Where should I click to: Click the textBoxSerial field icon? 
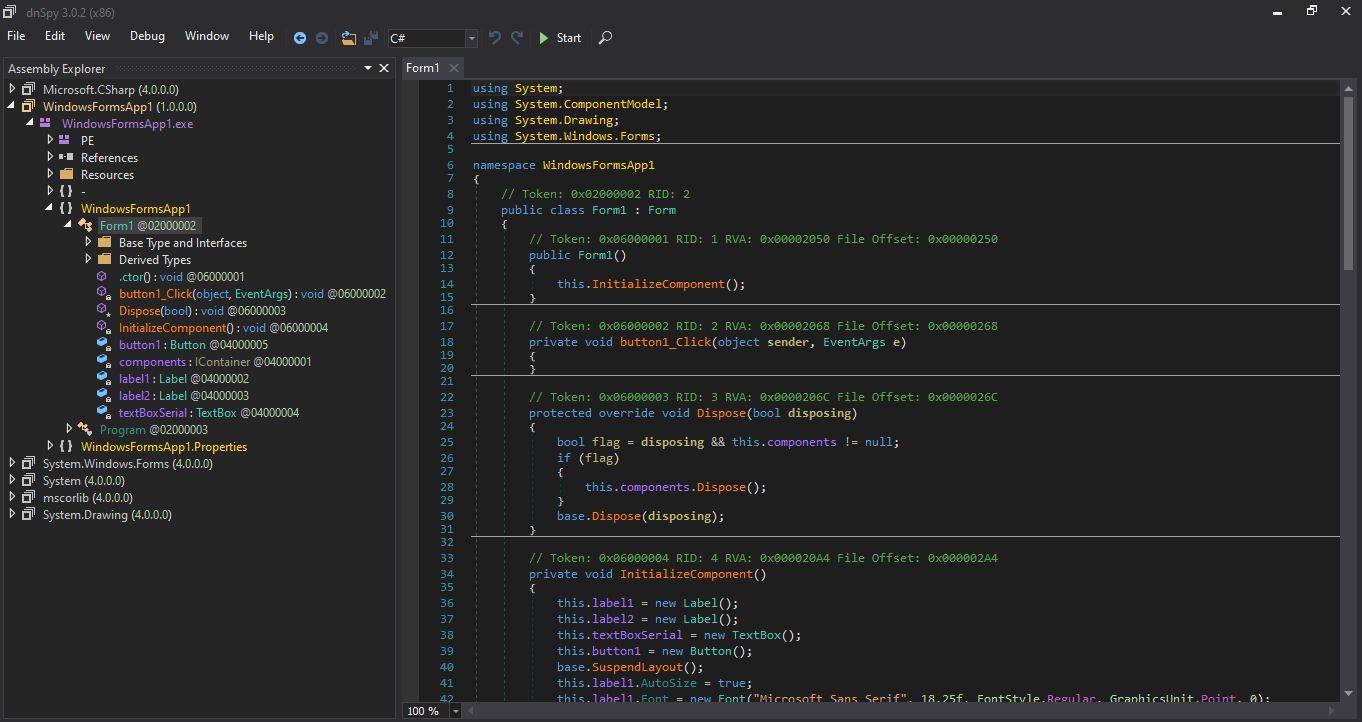coord(103,413)
